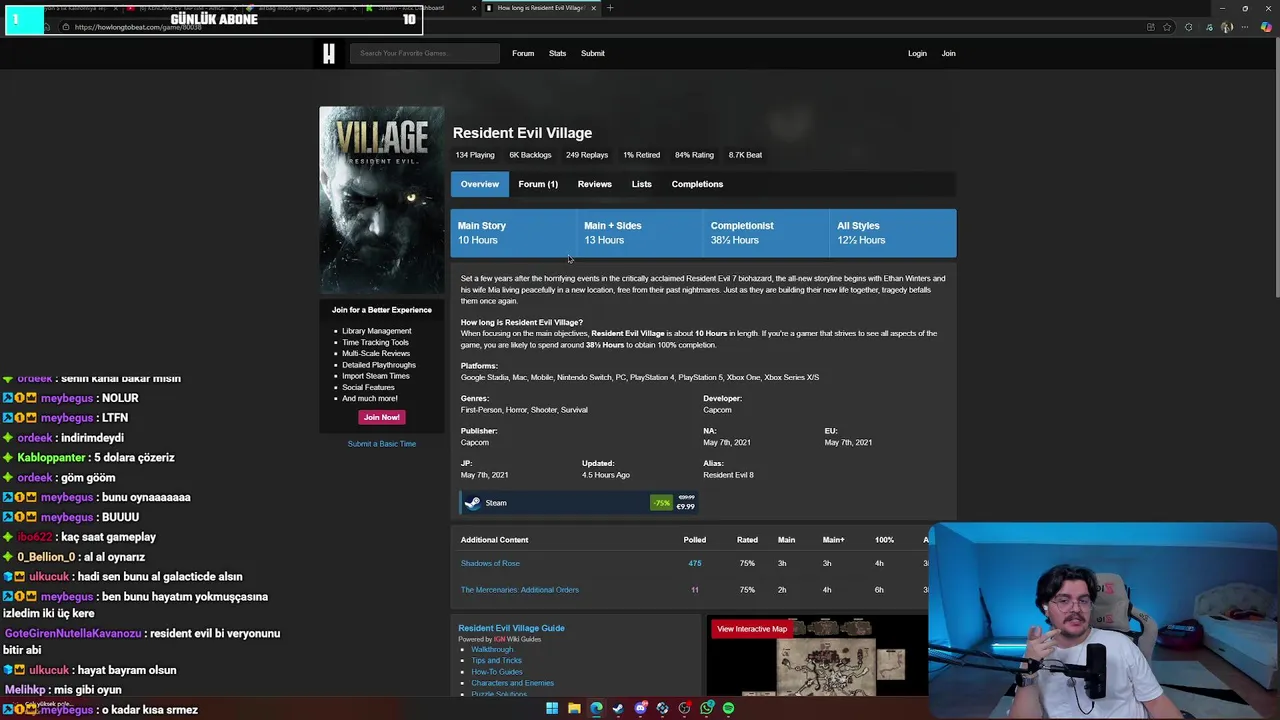The width and height of the screenshot is (1280, 720).
Task: Open a new browser tab
Action: coord(610,8)
